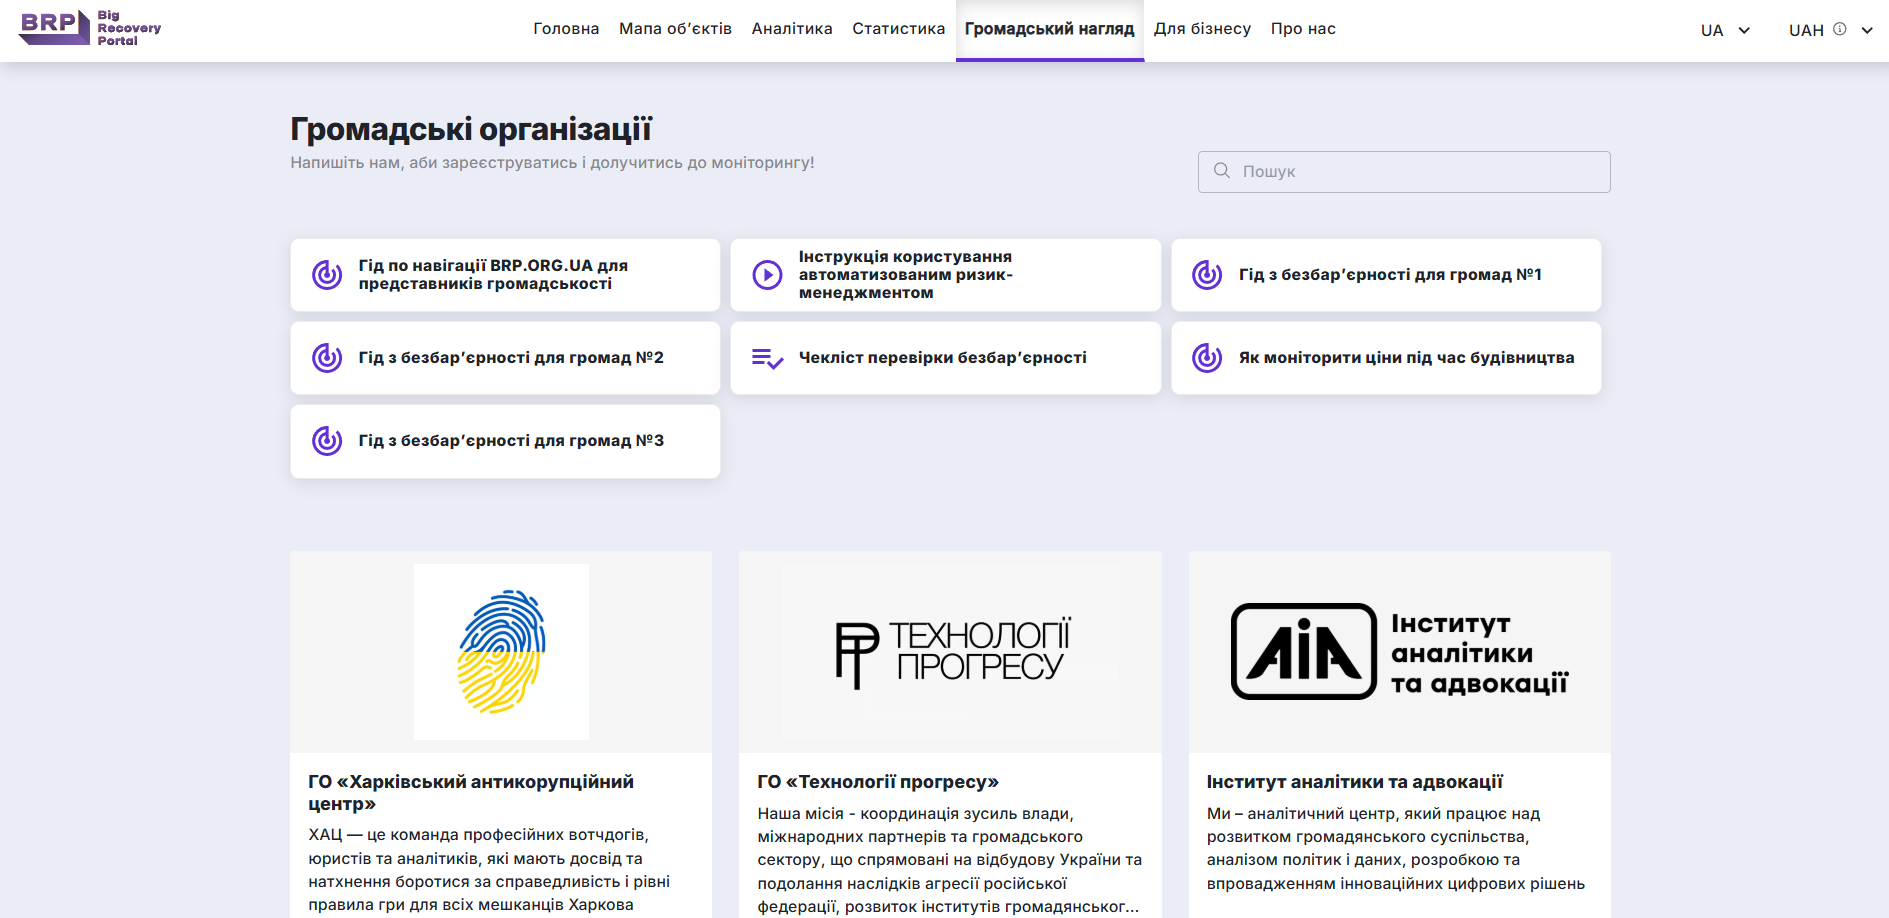Switch to the Аналітика section

click(x=792, y=29)
